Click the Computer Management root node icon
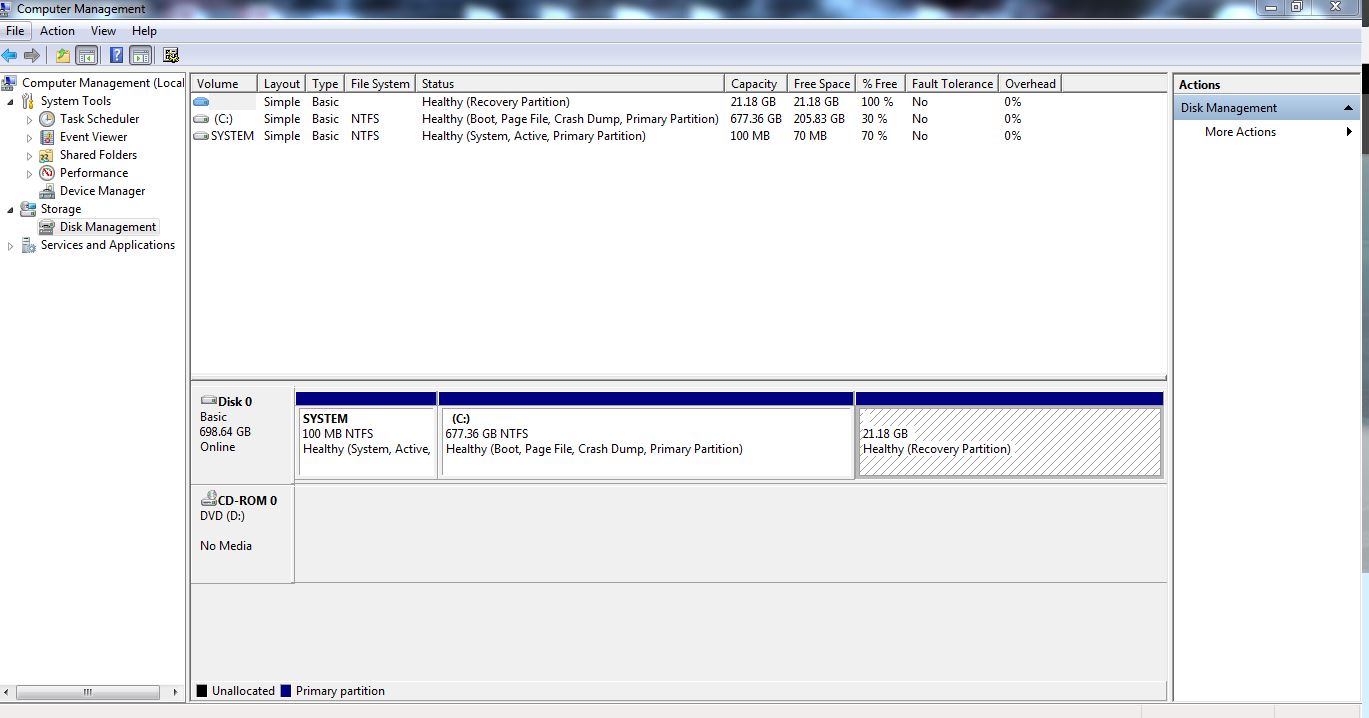Viewport: 1369px width, 718px height. [x=10, y=83]
